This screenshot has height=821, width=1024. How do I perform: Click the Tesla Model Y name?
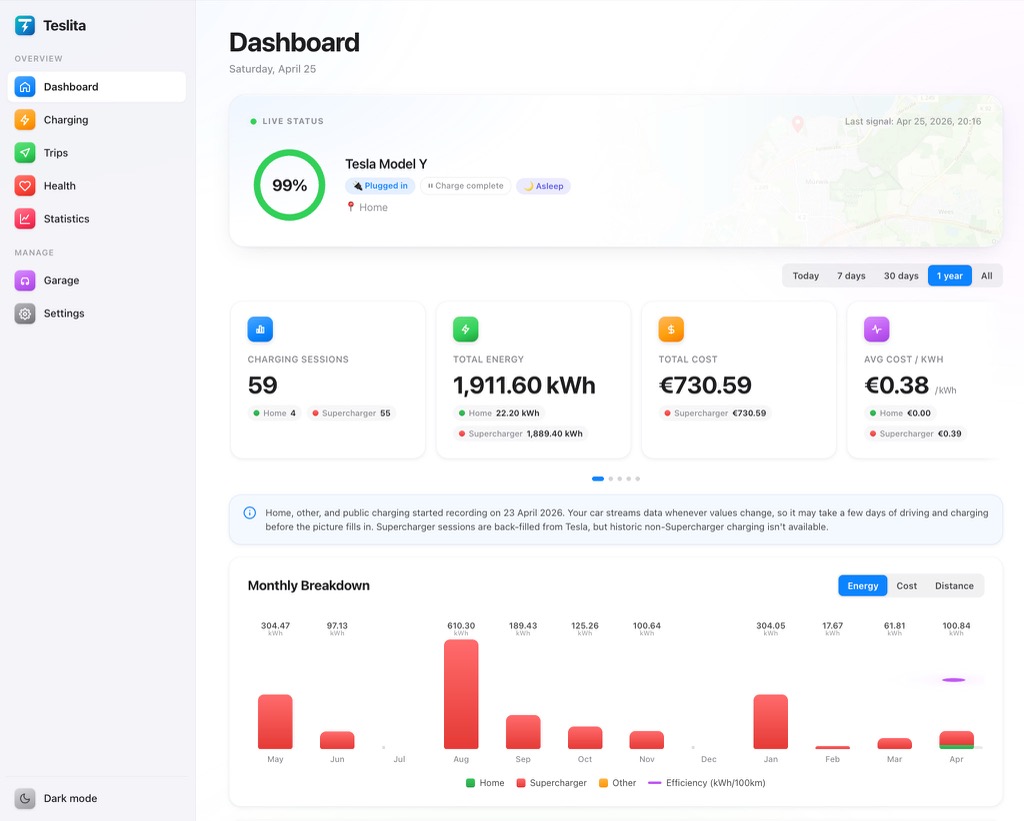coord(386,164)
